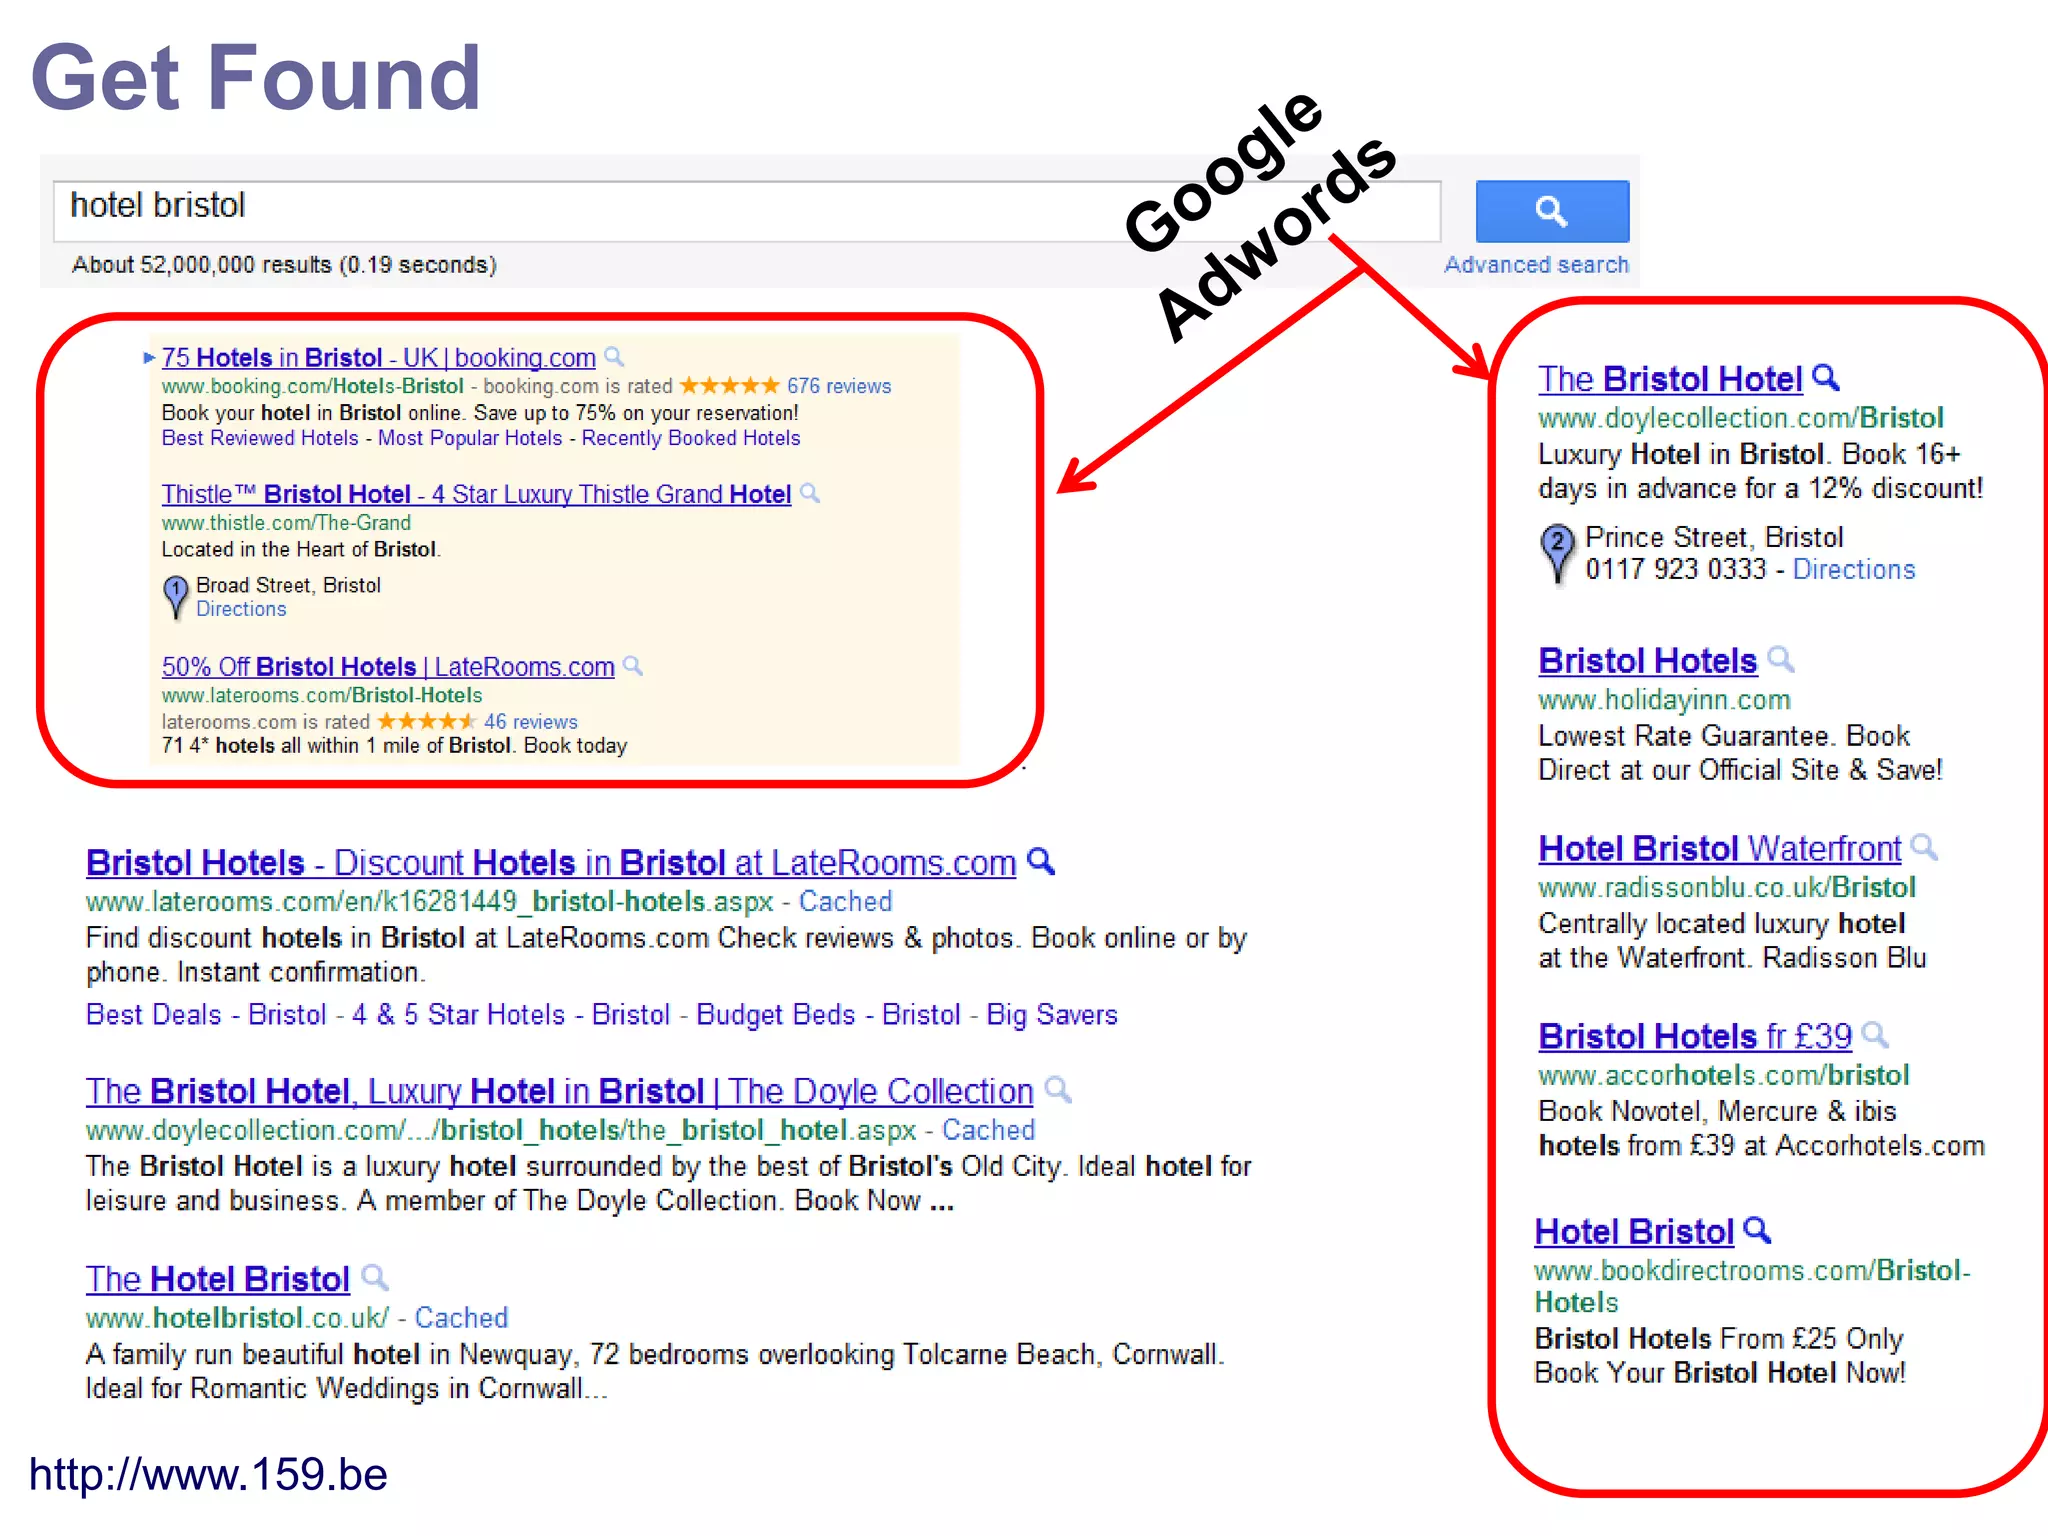
Task: Open 'The Bristol Hotel' sidebar ad
Action: (x=1670, y=379)
